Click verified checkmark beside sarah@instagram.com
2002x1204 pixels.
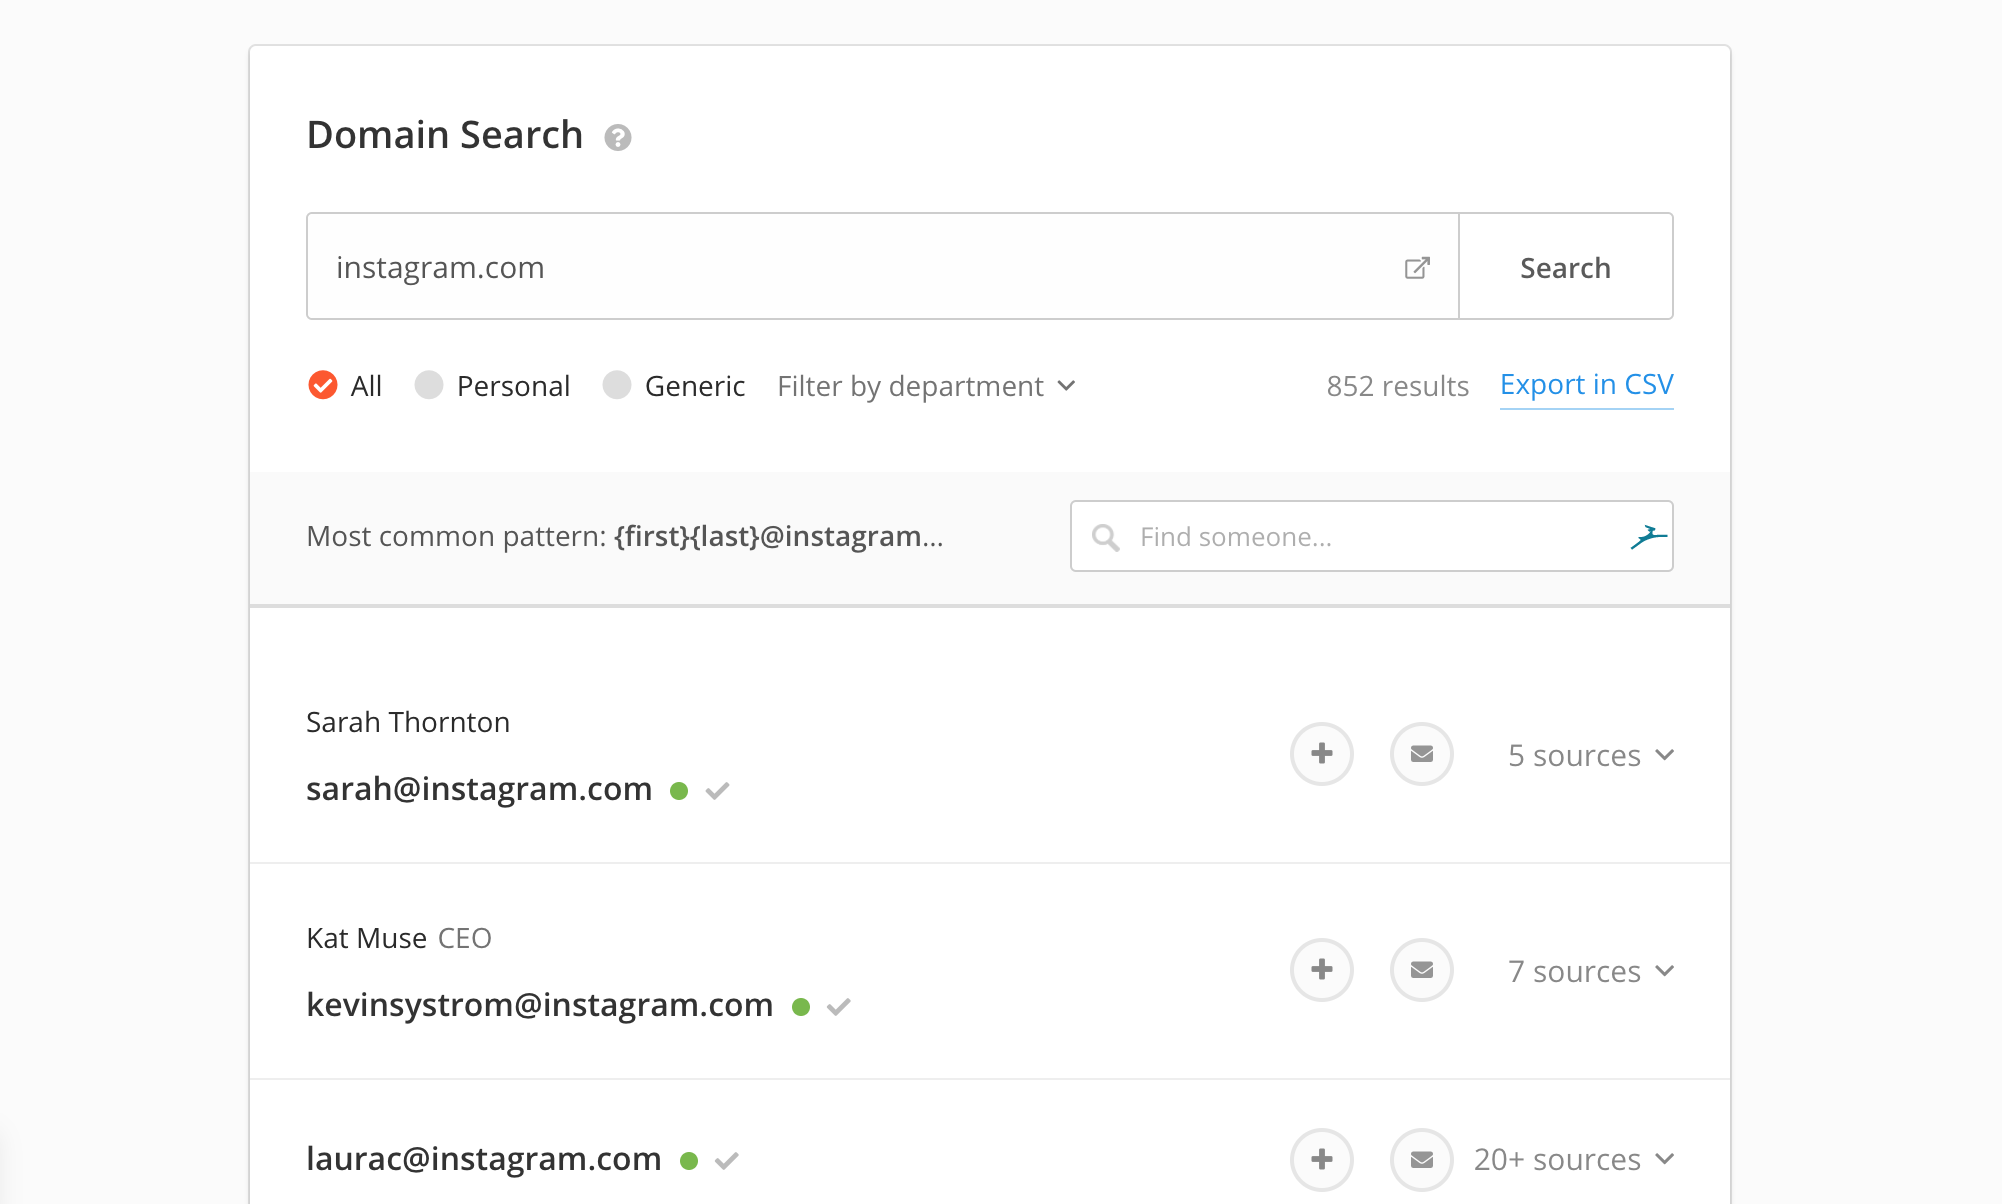[717, 791]
